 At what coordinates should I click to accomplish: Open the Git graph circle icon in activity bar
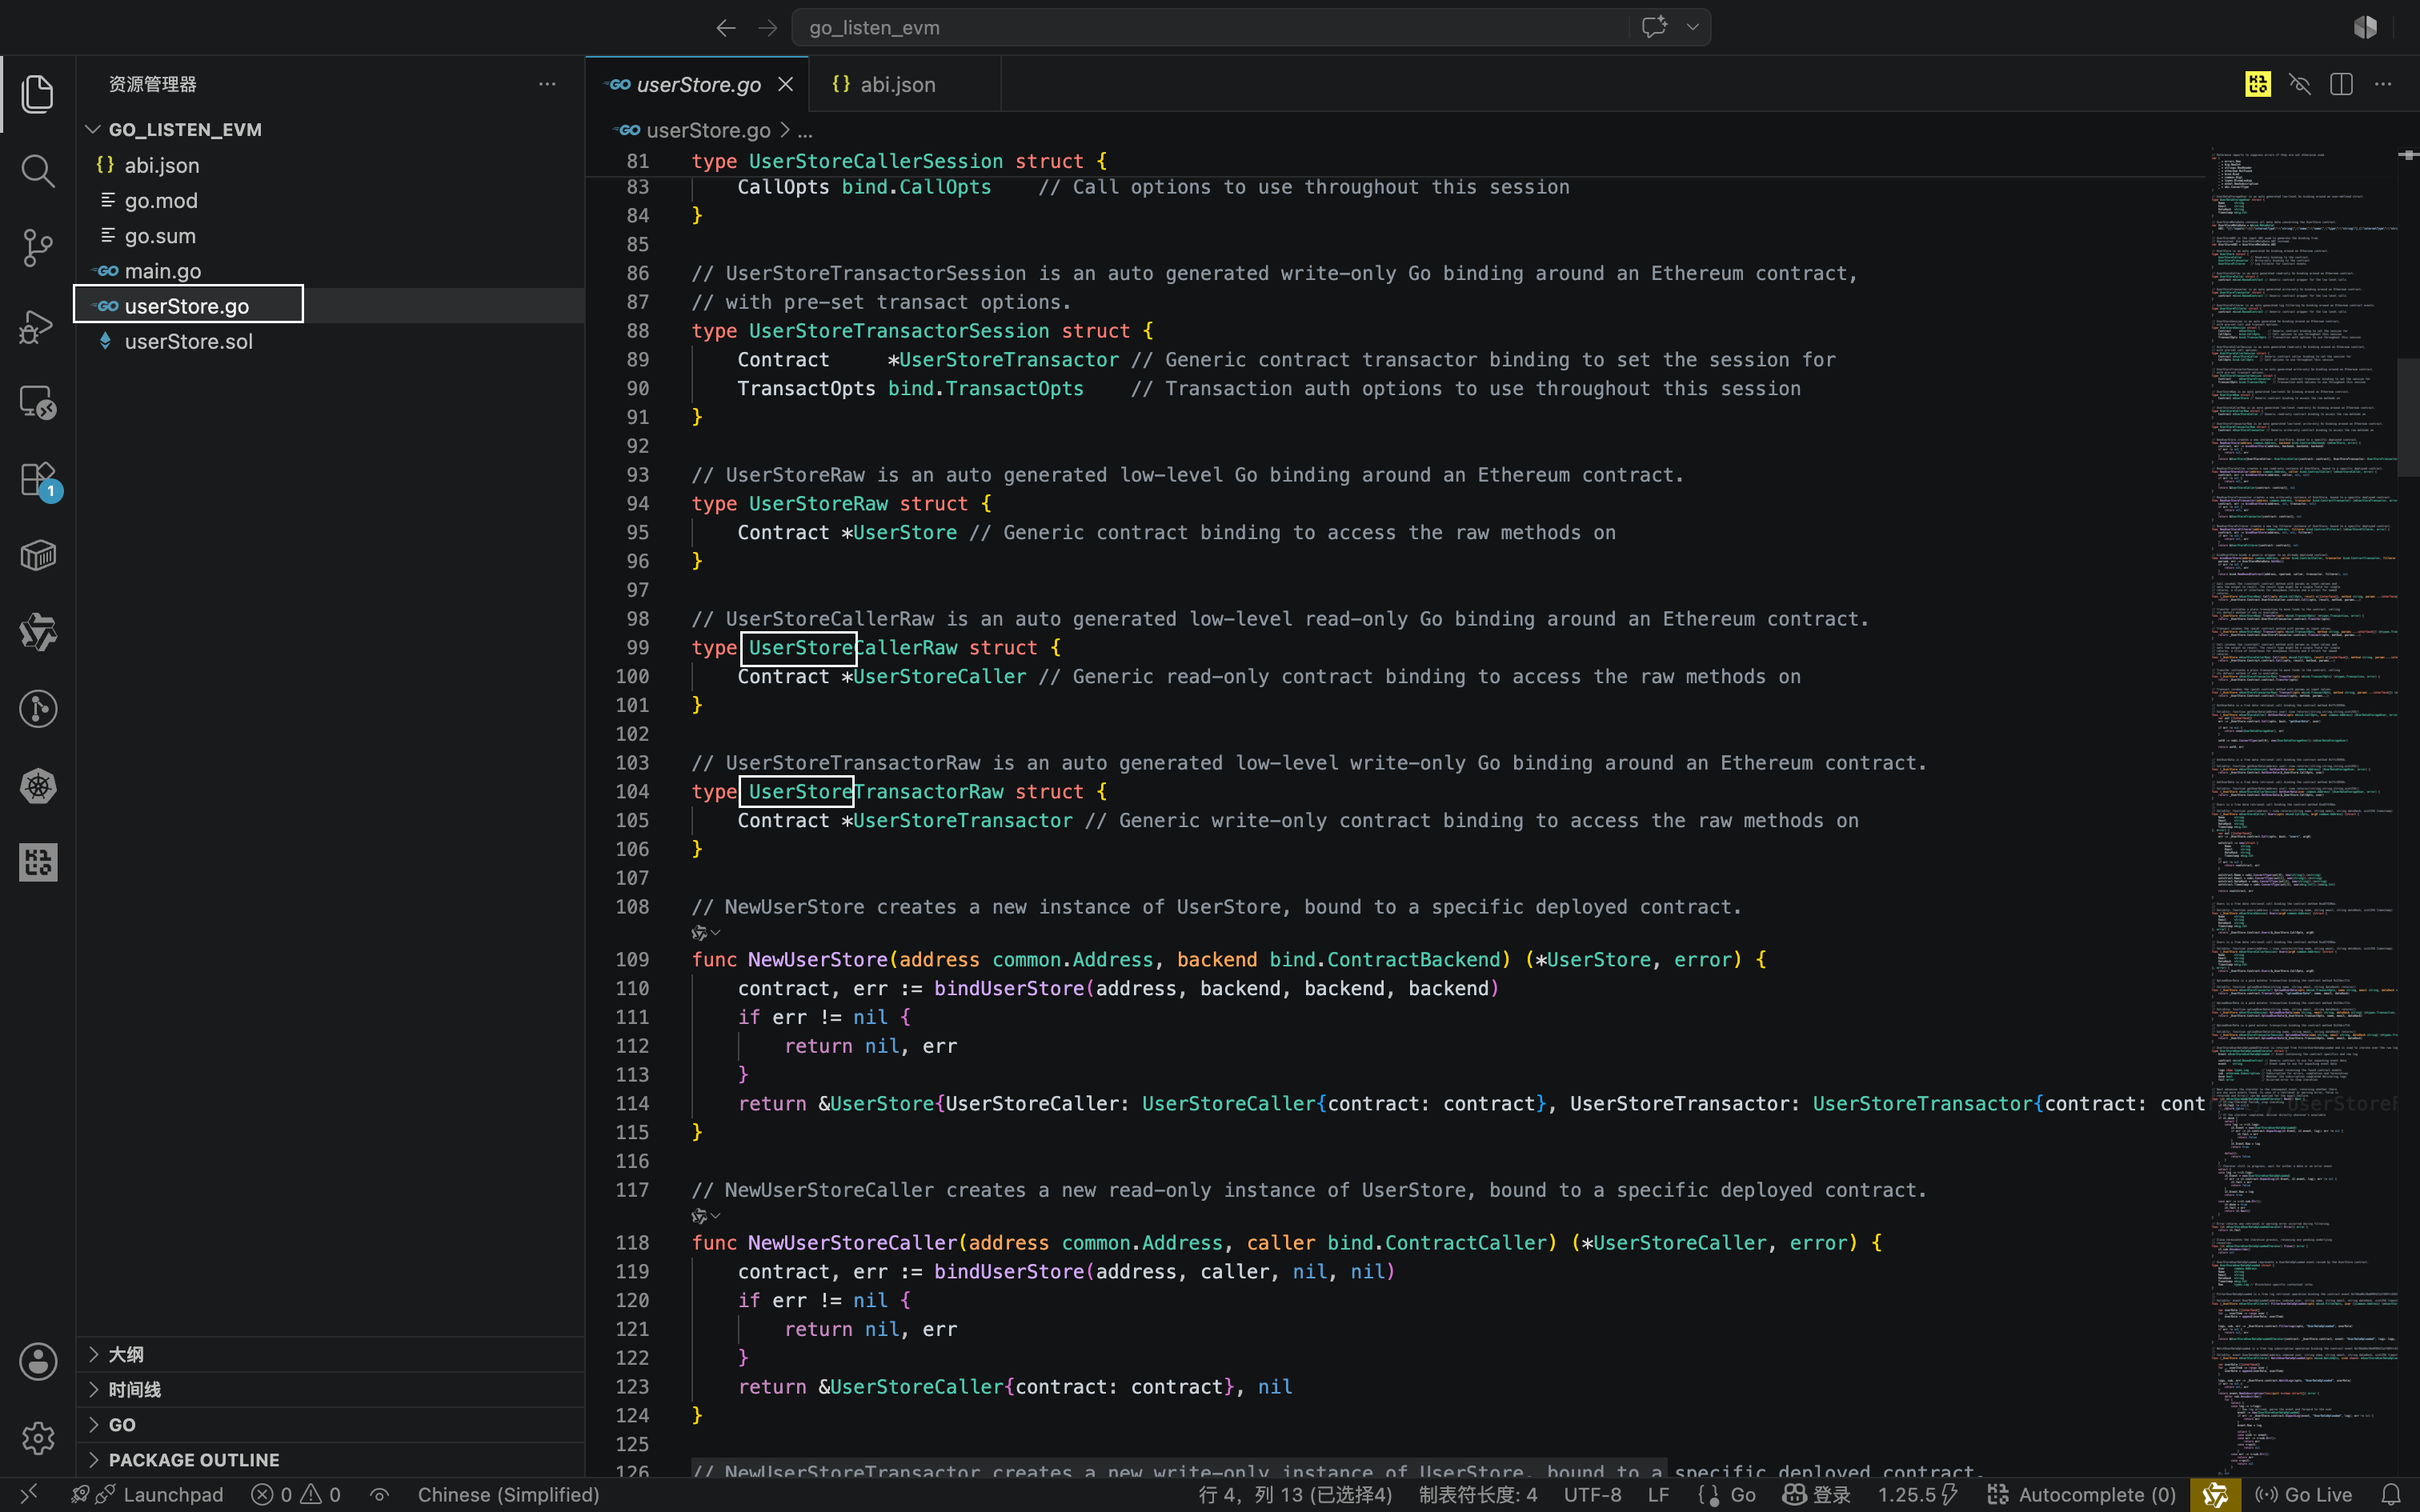click(38, 709)
